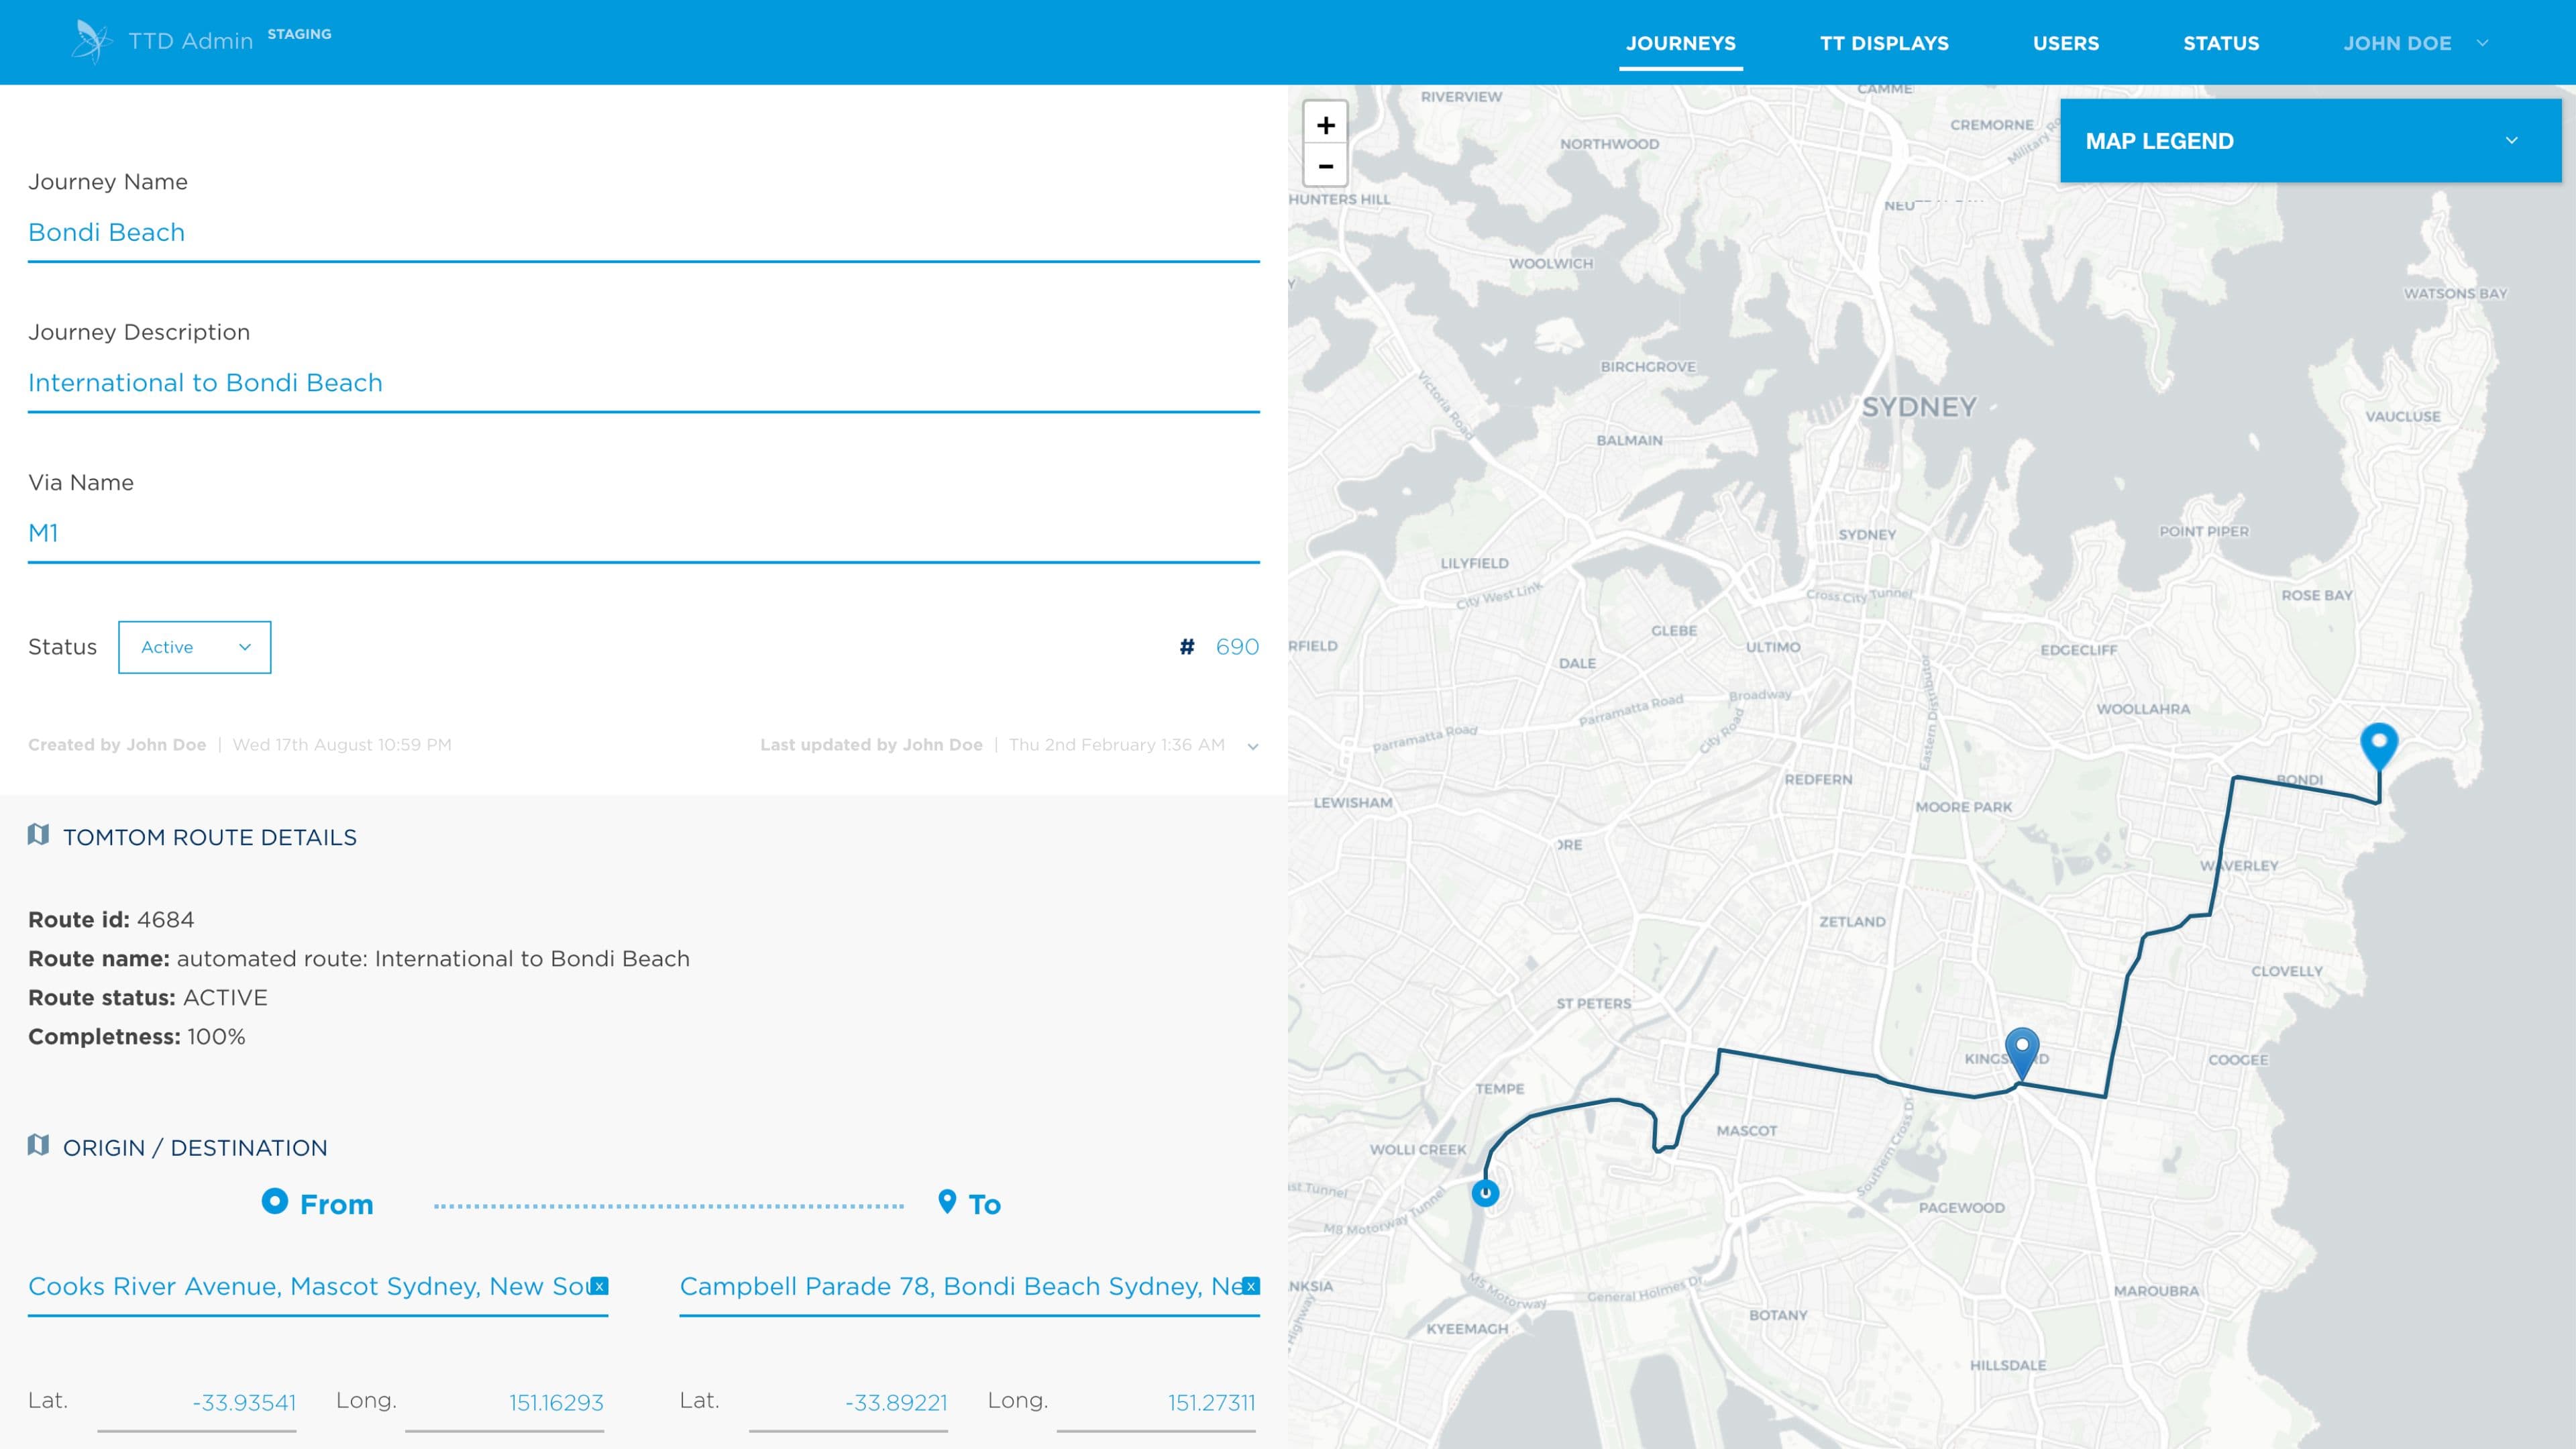
Task: Click the TTD Admin butterfly logo
Action: coord(91,41)
